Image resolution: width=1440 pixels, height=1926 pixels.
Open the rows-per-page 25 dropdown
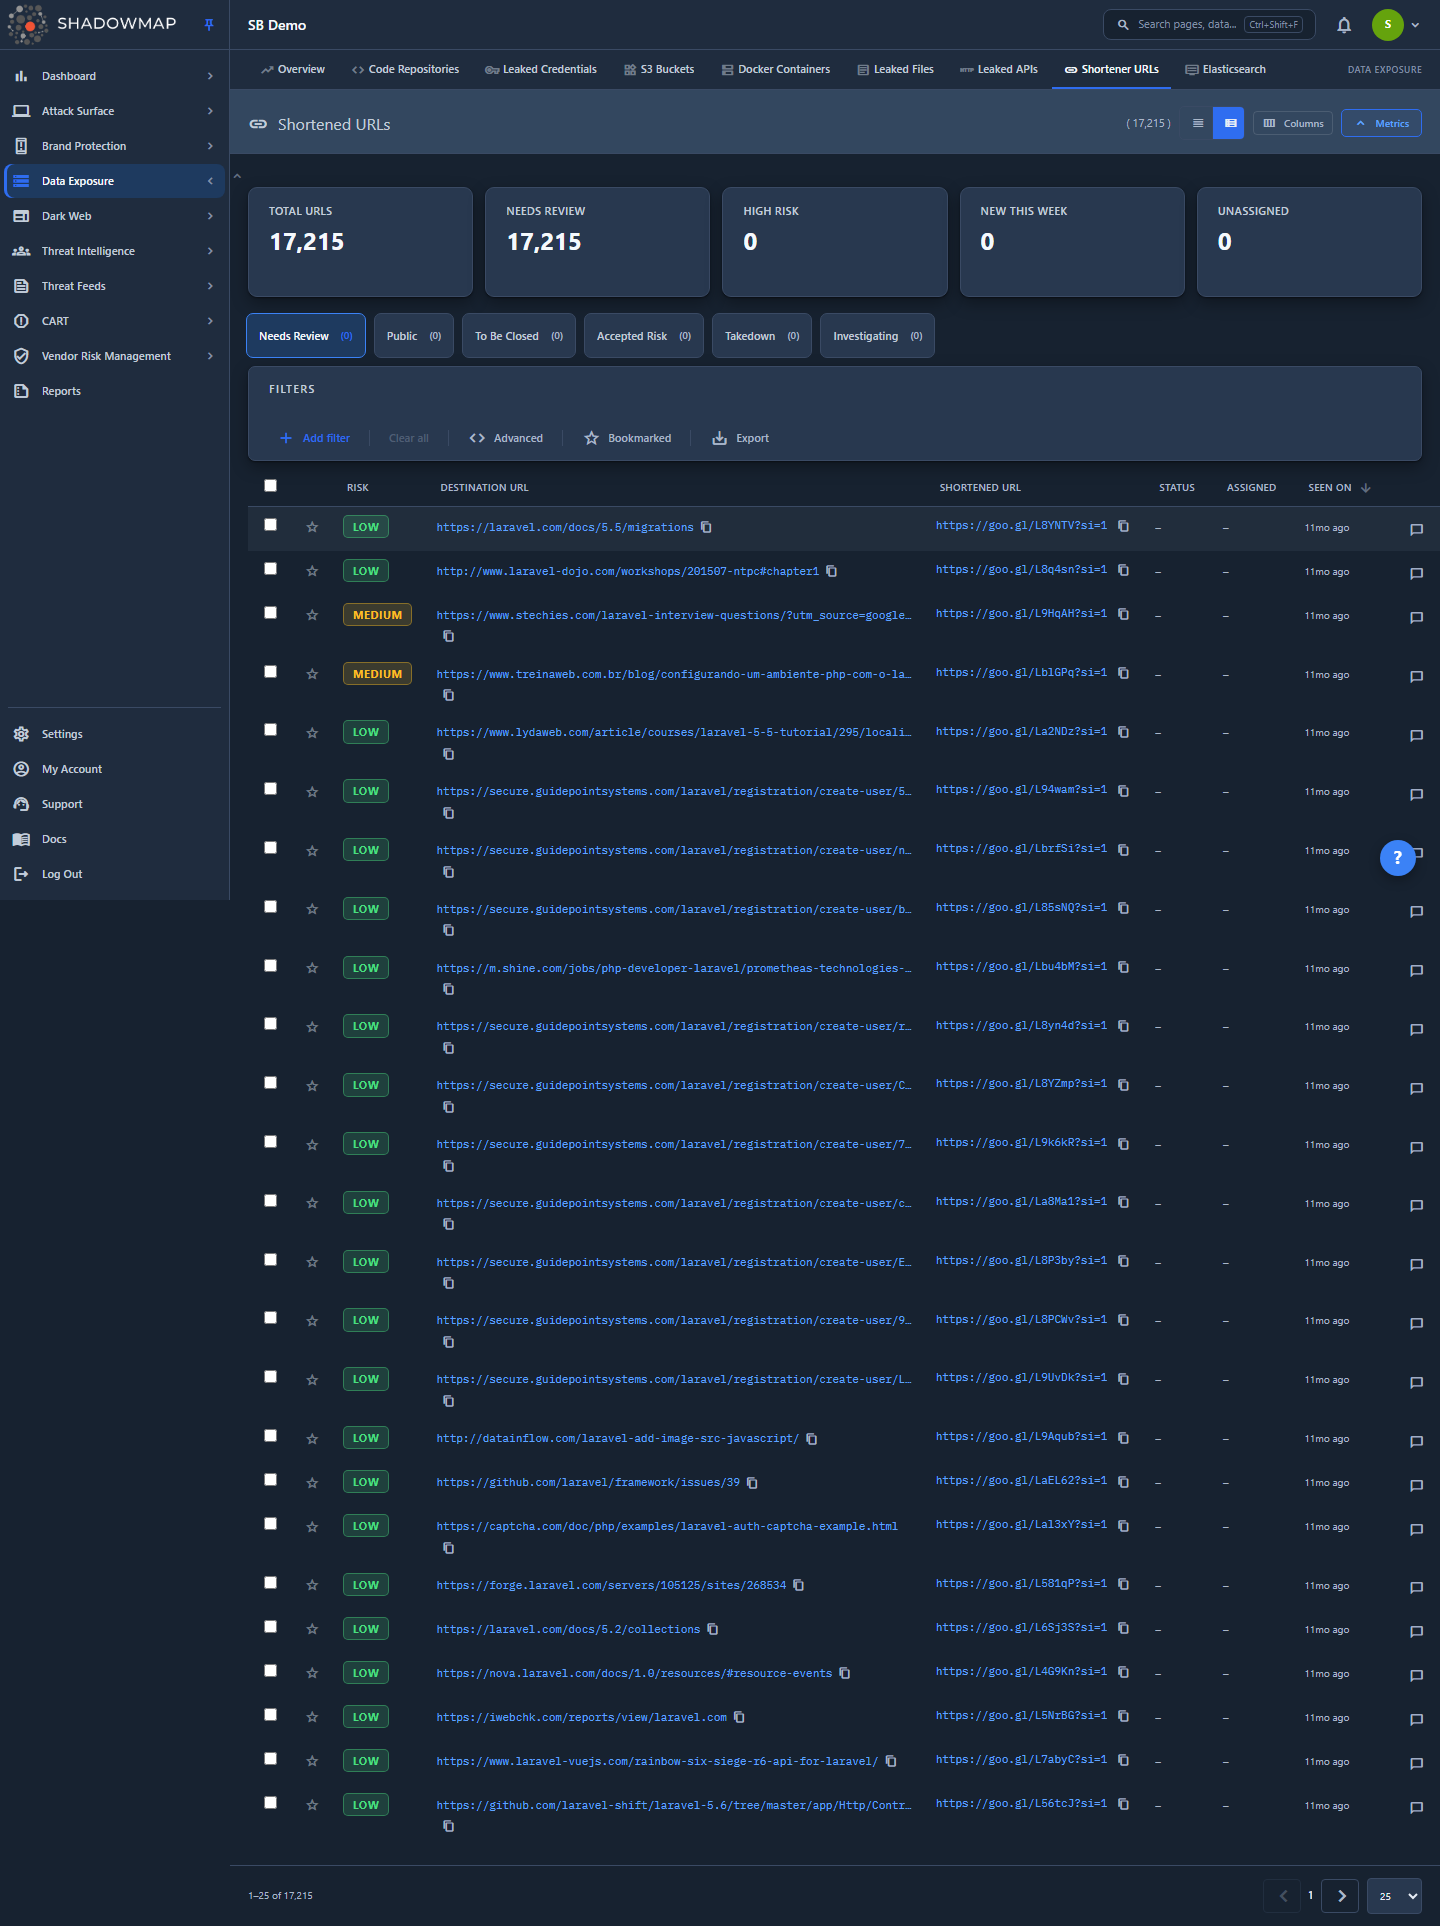1395,1896
